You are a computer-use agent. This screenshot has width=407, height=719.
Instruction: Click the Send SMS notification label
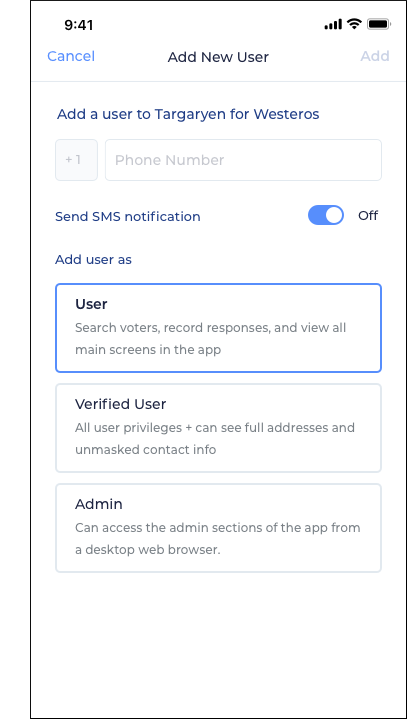128,216
